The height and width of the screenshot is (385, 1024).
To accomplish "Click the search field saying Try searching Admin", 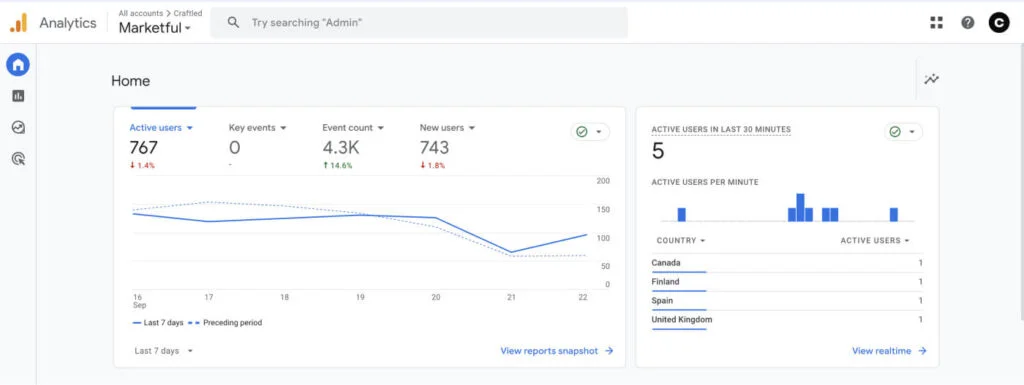I will pos(419,23).
